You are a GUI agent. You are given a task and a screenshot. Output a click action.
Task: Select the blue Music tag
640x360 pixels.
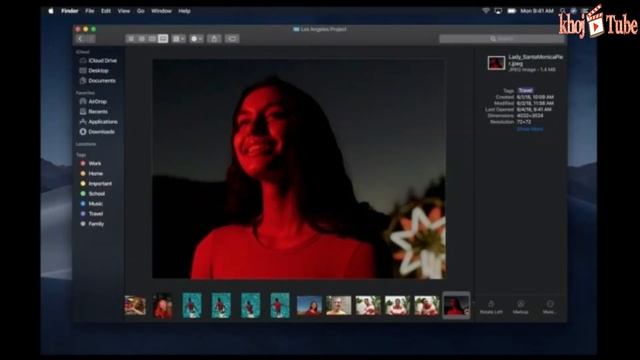[91, 204]
